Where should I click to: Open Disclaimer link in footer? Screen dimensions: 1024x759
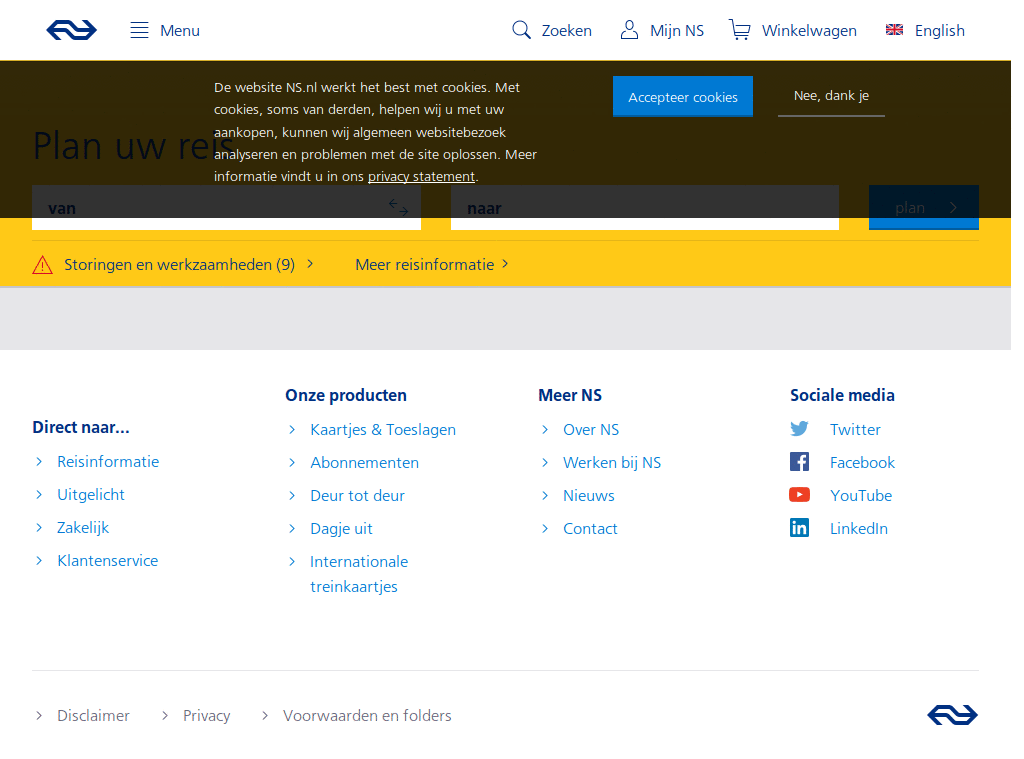(x=93, y=716)
